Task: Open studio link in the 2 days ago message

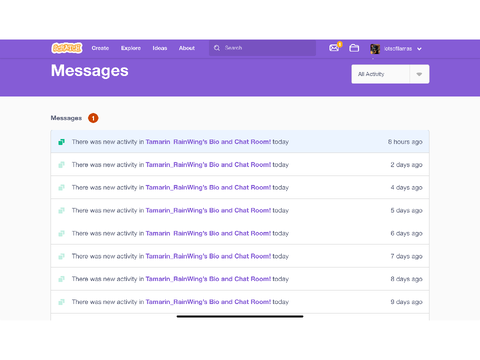Action: pyautogui.click(x=208, y=165)
